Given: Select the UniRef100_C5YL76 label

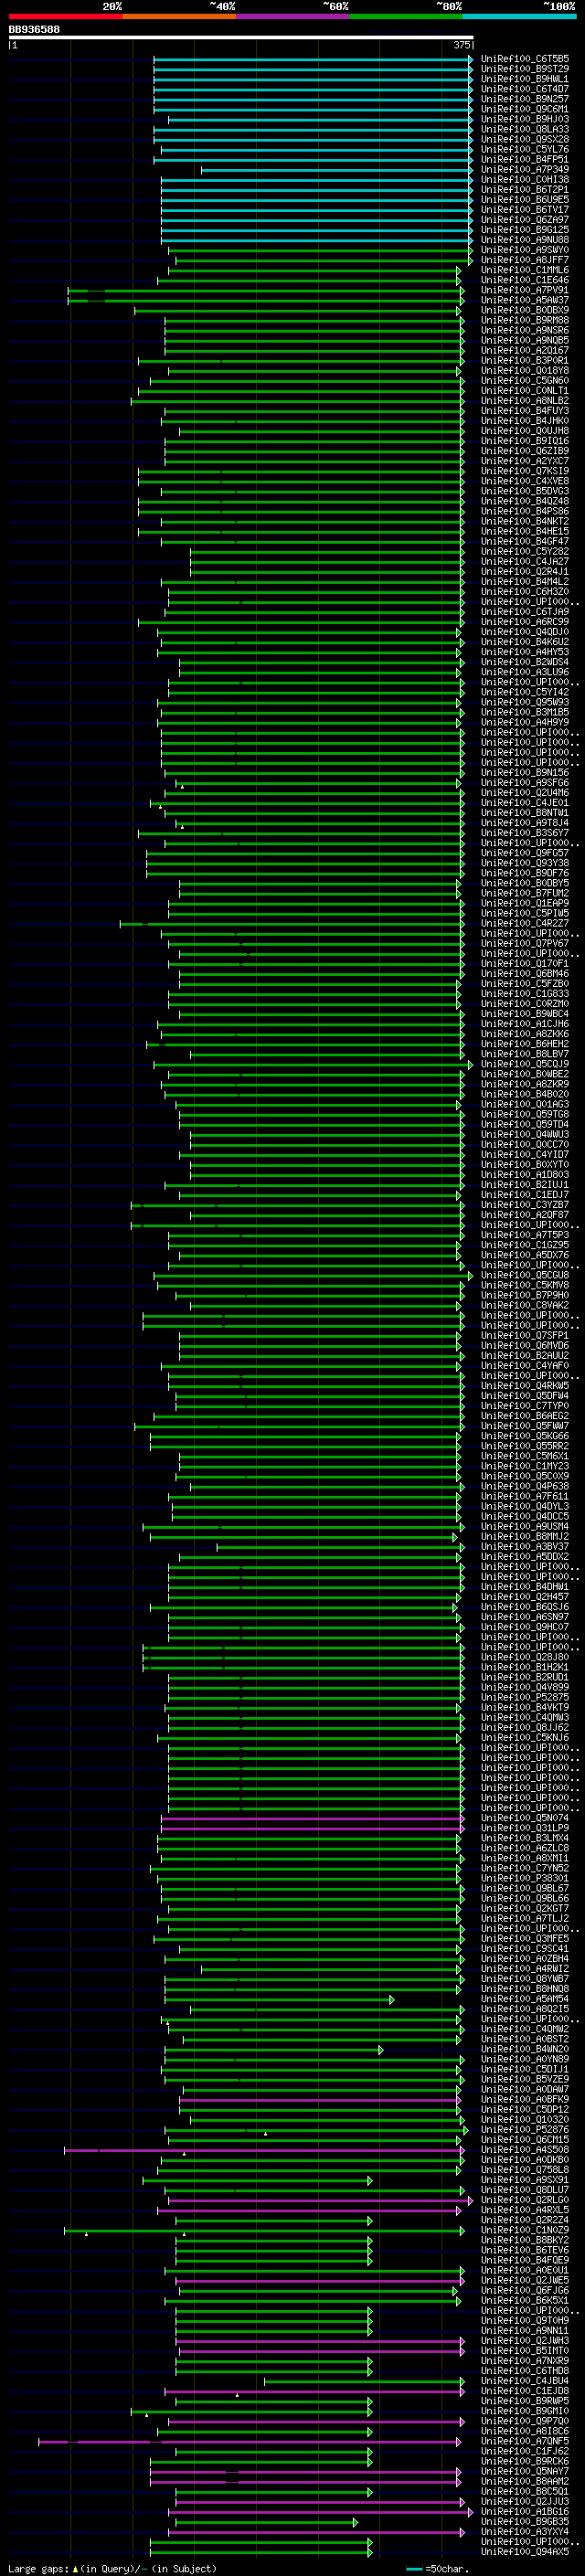Looking at the screenshot, I should tap(525, 149).
